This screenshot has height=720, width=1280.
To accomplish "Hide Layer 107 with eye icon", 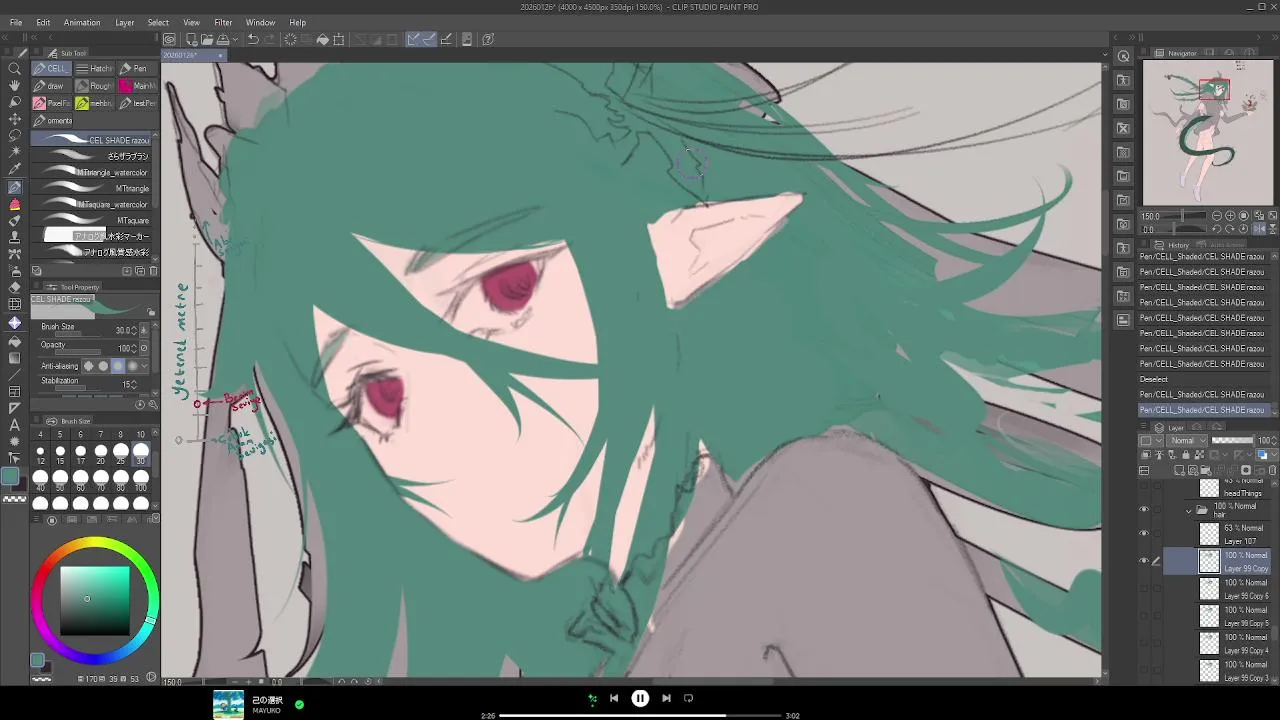I will pos(1144,534).
